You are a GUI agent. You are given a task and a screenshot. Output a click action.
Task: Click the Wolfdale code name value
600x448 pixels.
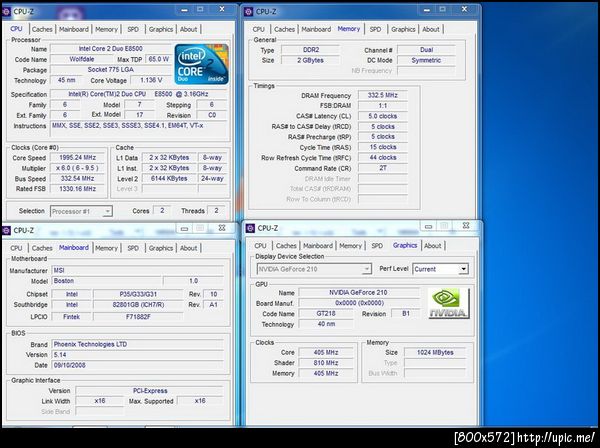82,59
